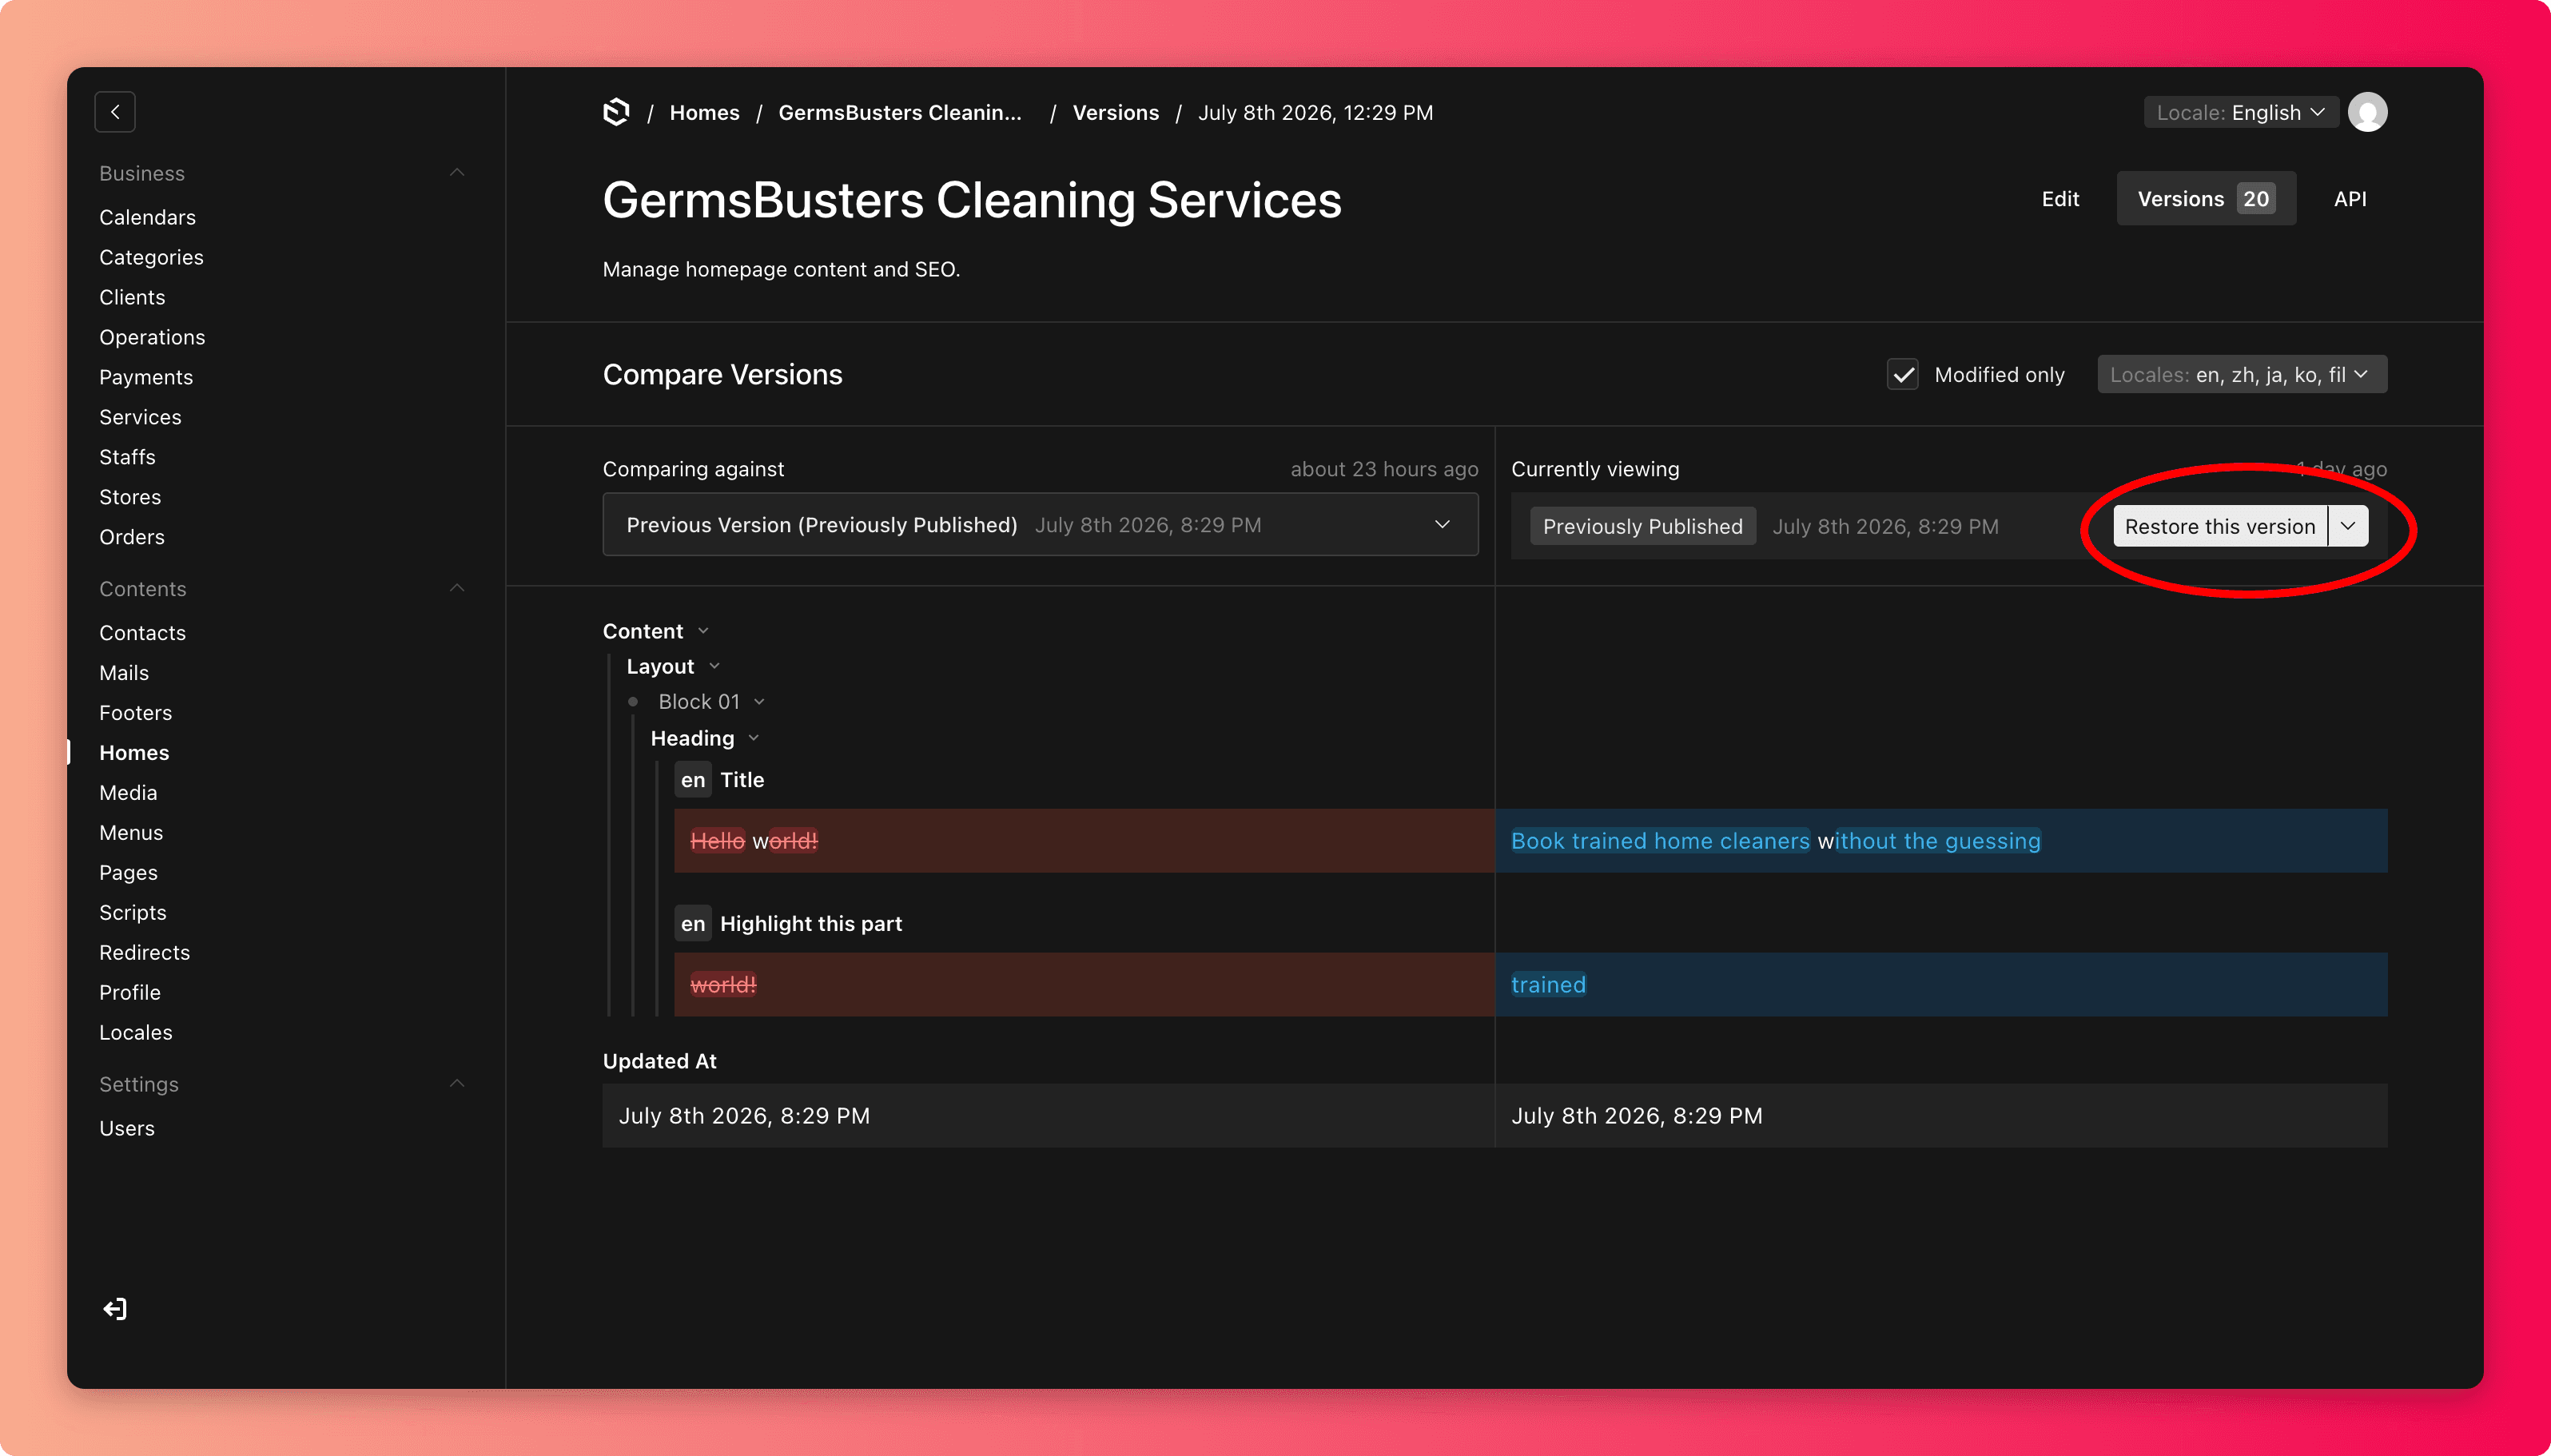Select Homes in the sidebar

134,753
